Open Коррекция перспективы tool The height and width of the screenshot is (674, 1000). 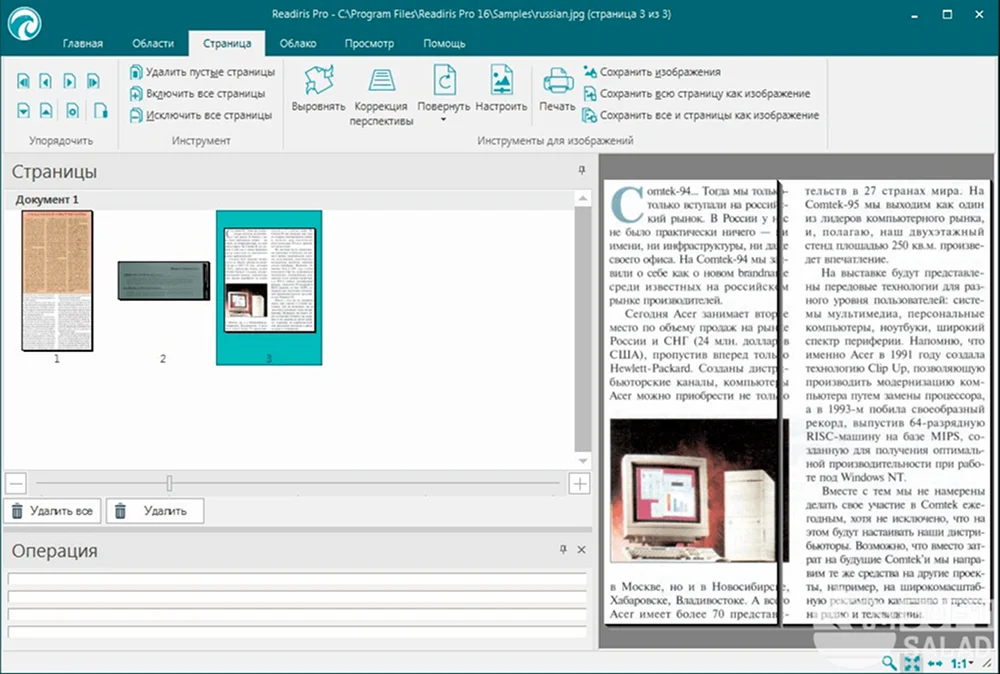coord(381,96)
